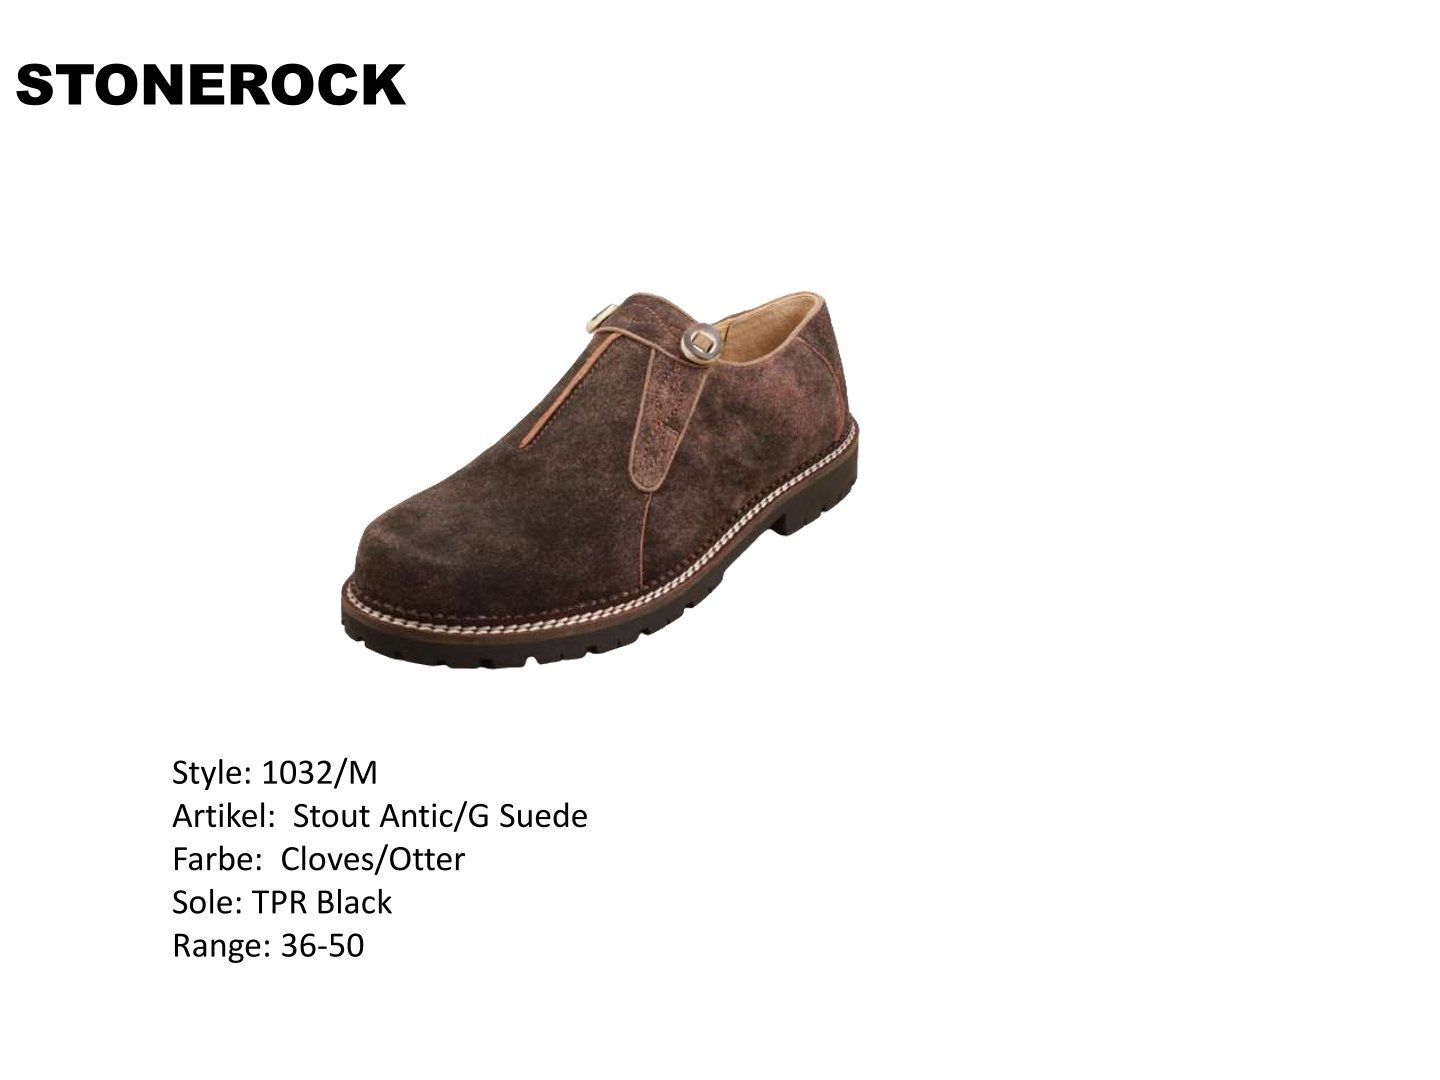This screenshot has width=1440, height=1080.
Task: Click the round metal button on shoe strap
Action: (x=701, y=344)
